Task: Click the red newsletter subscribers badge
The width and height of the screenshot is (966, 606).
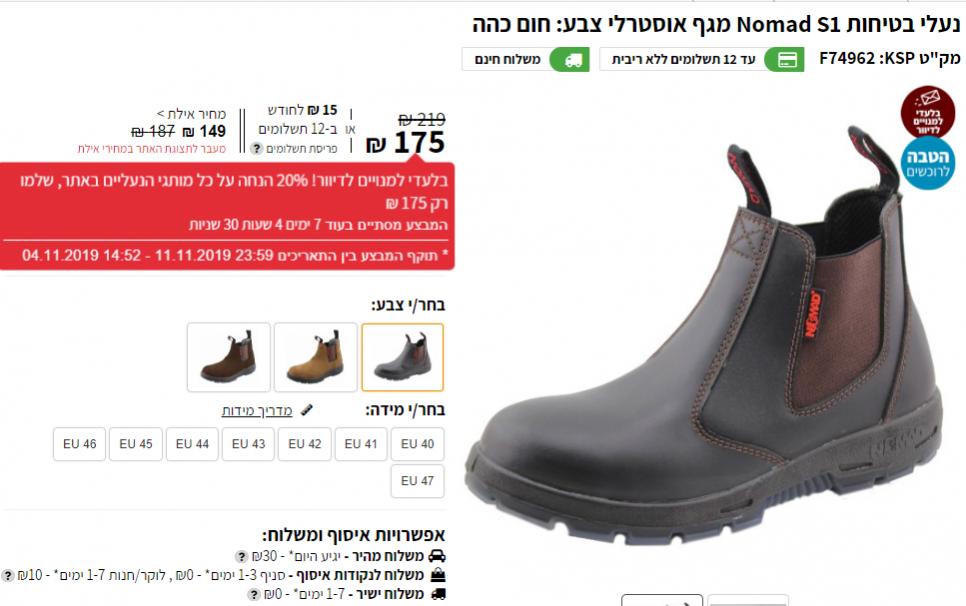Action: [928, 112]
